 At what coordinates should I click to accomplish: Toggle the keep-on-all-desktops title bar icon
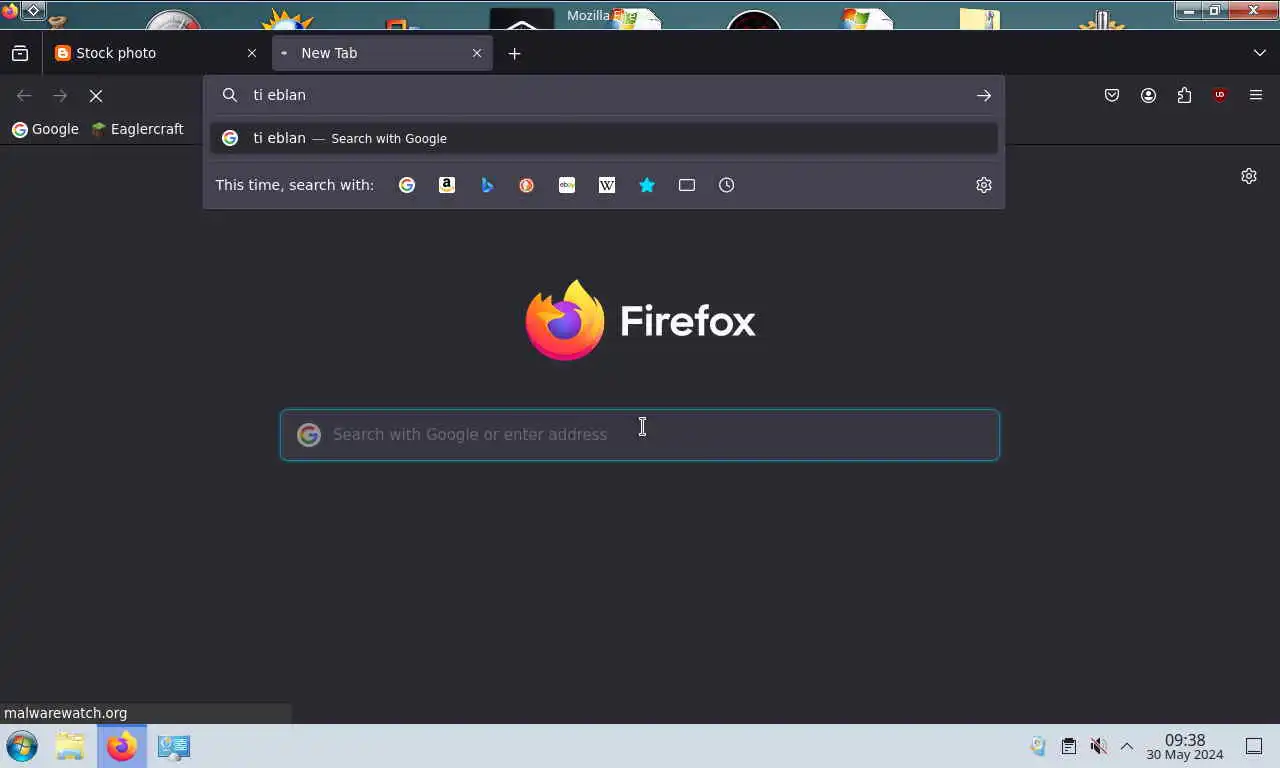tap(32, 11)
